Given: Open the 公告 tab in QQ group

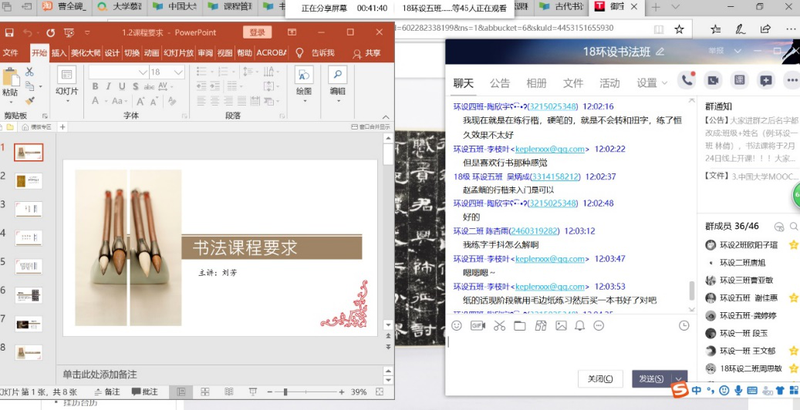Looking at the screenshot, I should pyautogui.click(x=499, y=83).
